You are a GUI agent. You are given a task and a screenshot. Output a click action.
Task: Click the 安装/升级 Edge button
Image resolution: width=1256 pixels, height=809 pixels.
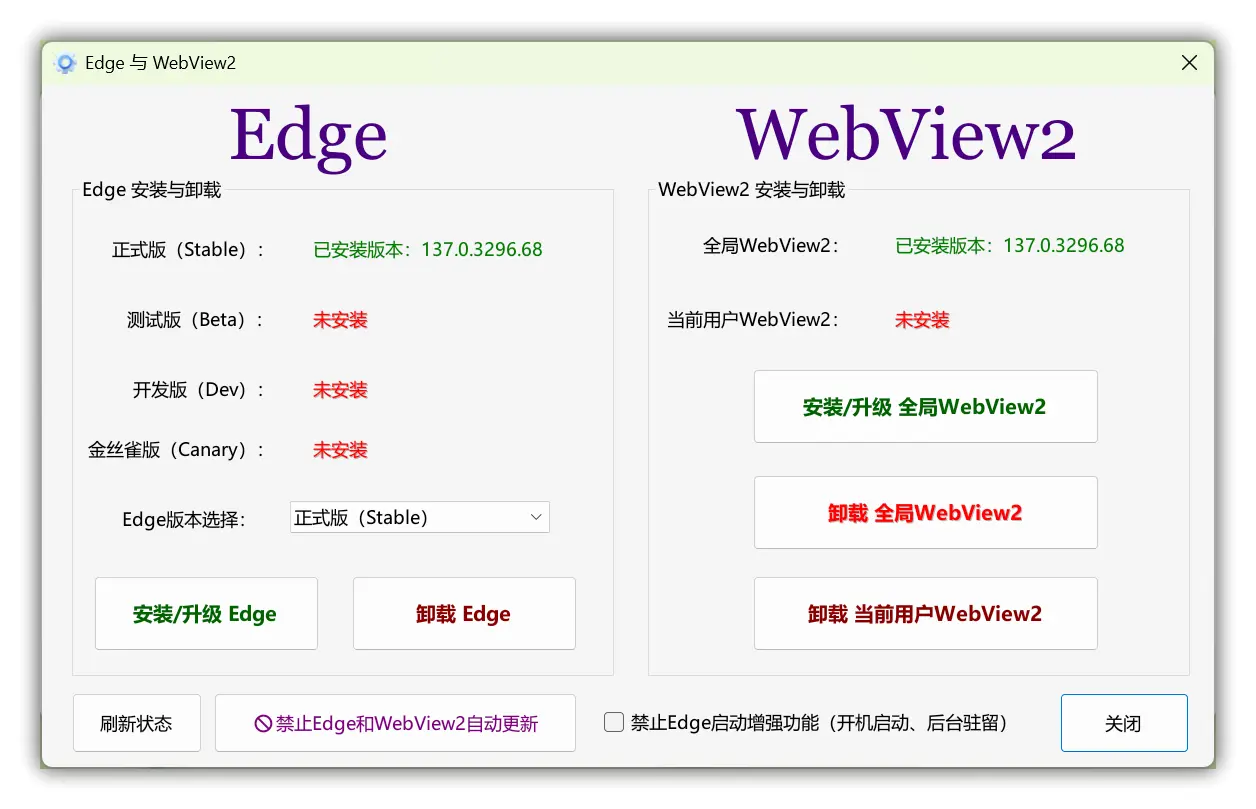(x=206, y=614)
